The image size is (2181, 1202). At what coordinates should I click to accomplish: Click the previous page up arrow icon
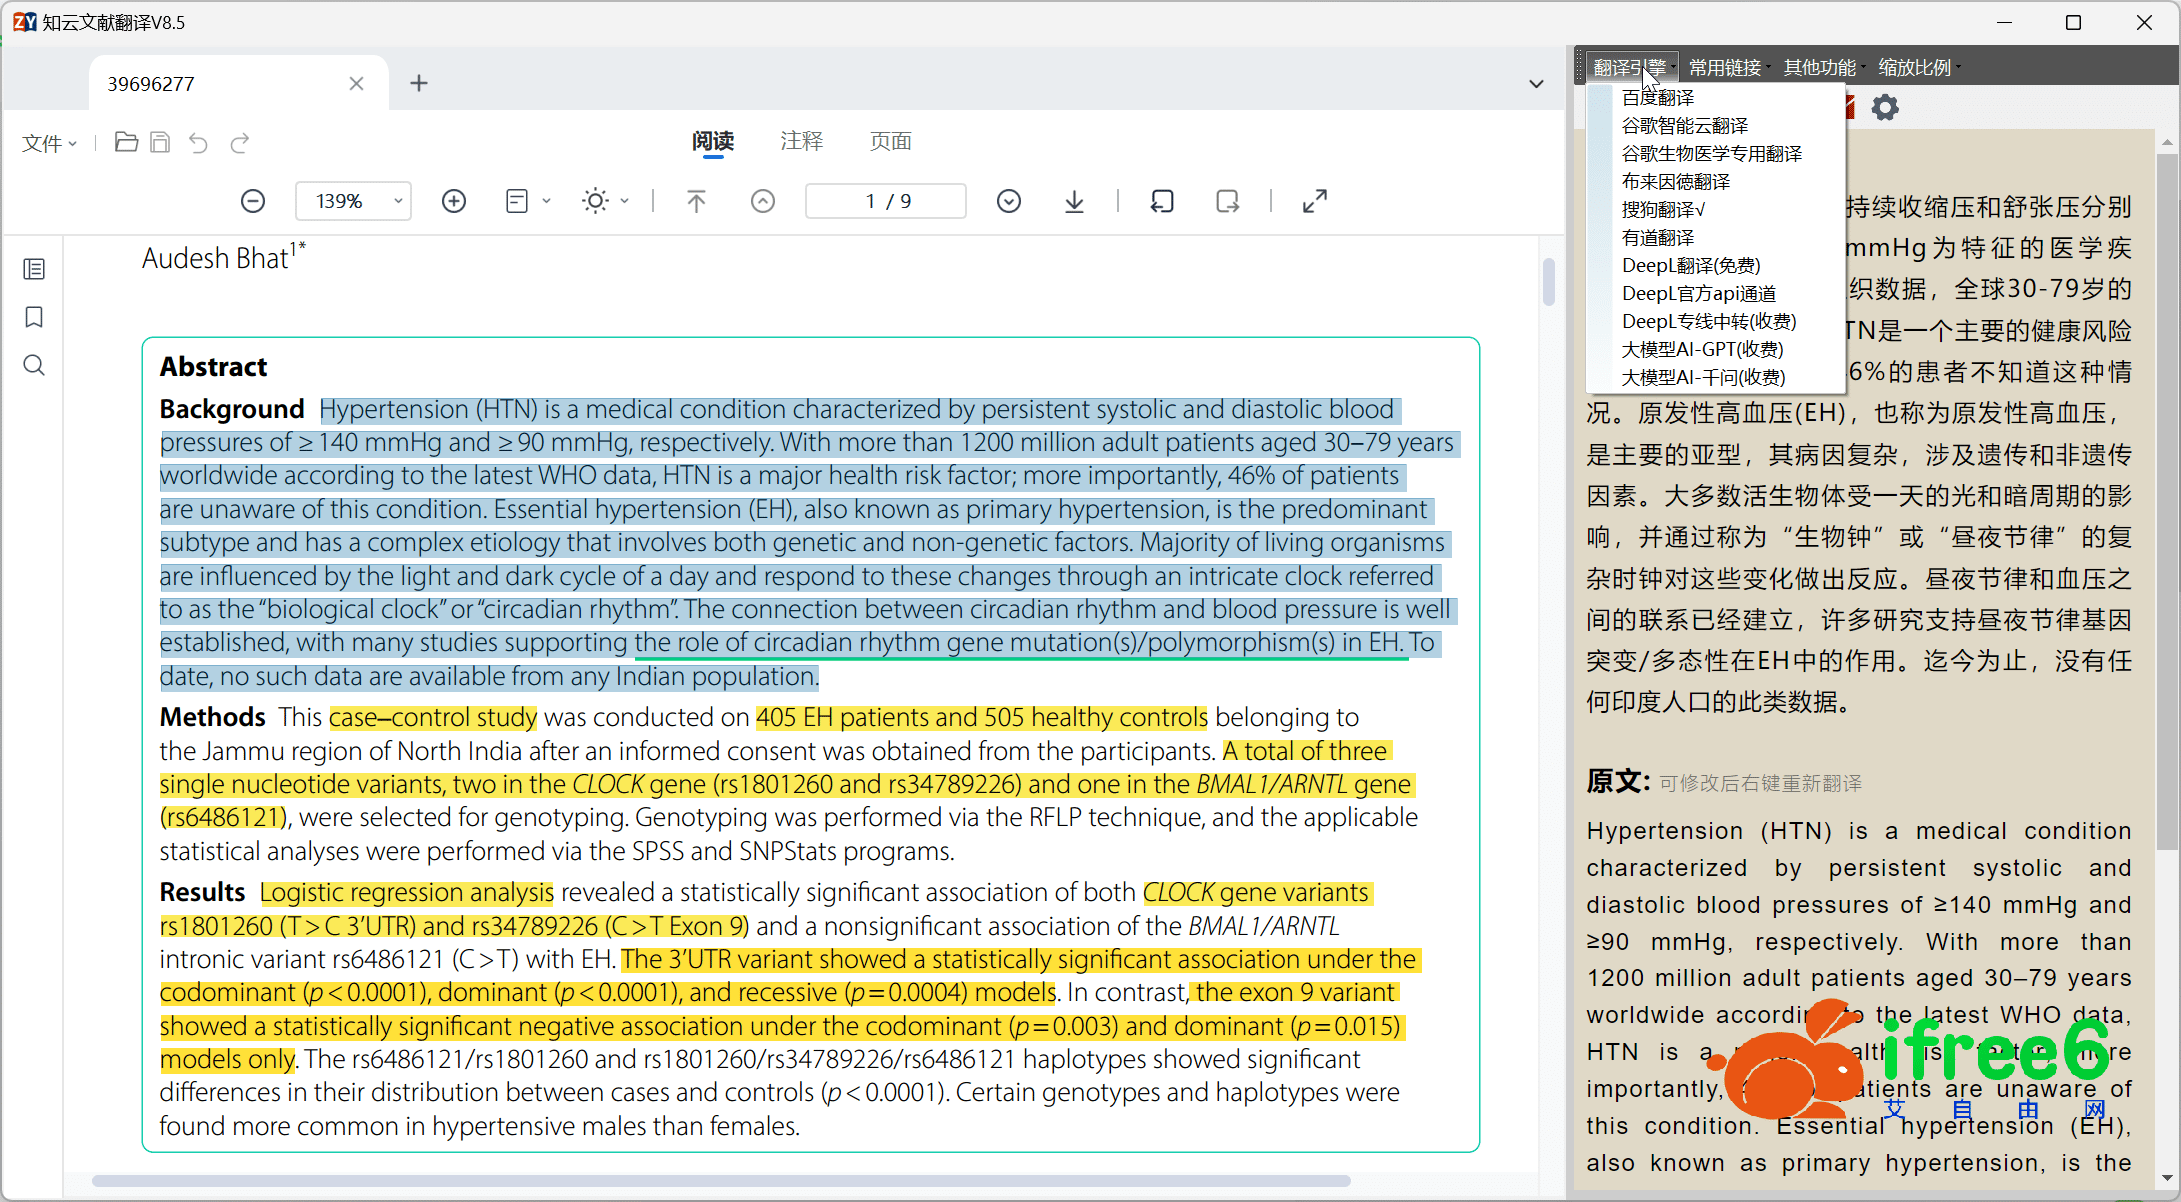click(763, 201)
